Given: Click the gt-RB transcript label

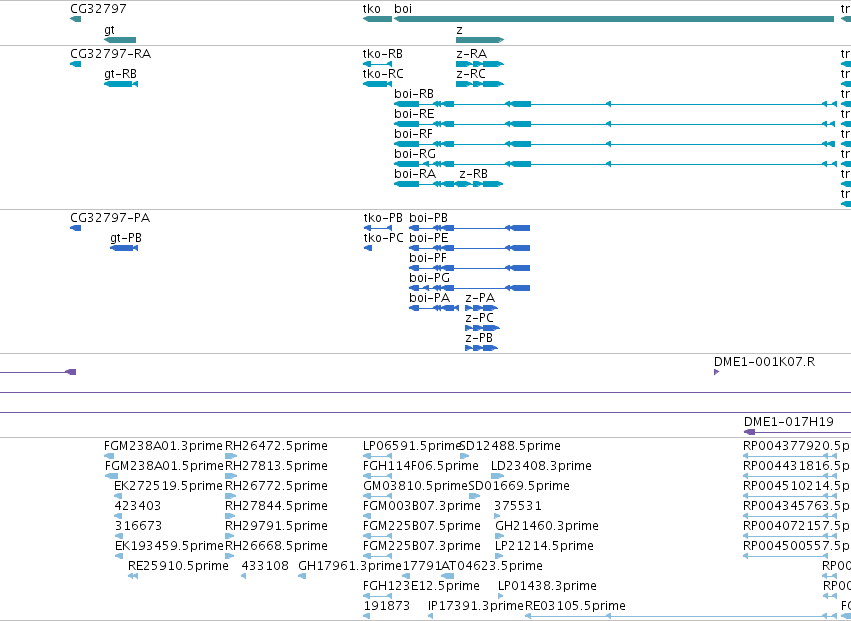Looking at the screenshot, I should [120, 74].
